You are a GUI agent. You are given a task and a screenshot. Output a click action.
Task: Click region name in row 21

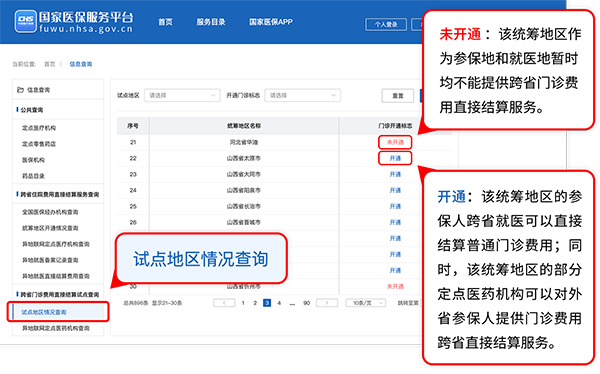pos(244,142)
